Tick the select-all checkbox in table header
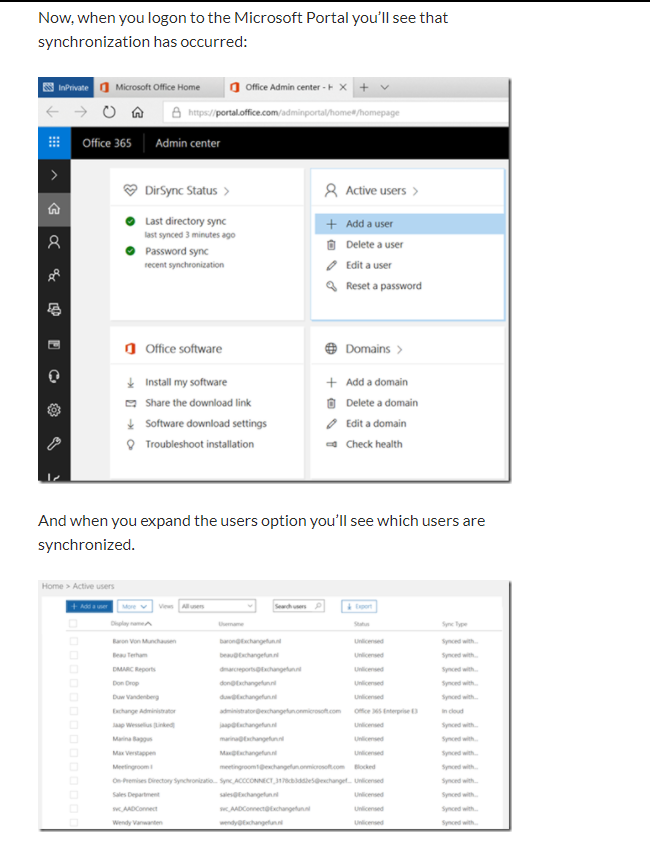 point(73,623)
